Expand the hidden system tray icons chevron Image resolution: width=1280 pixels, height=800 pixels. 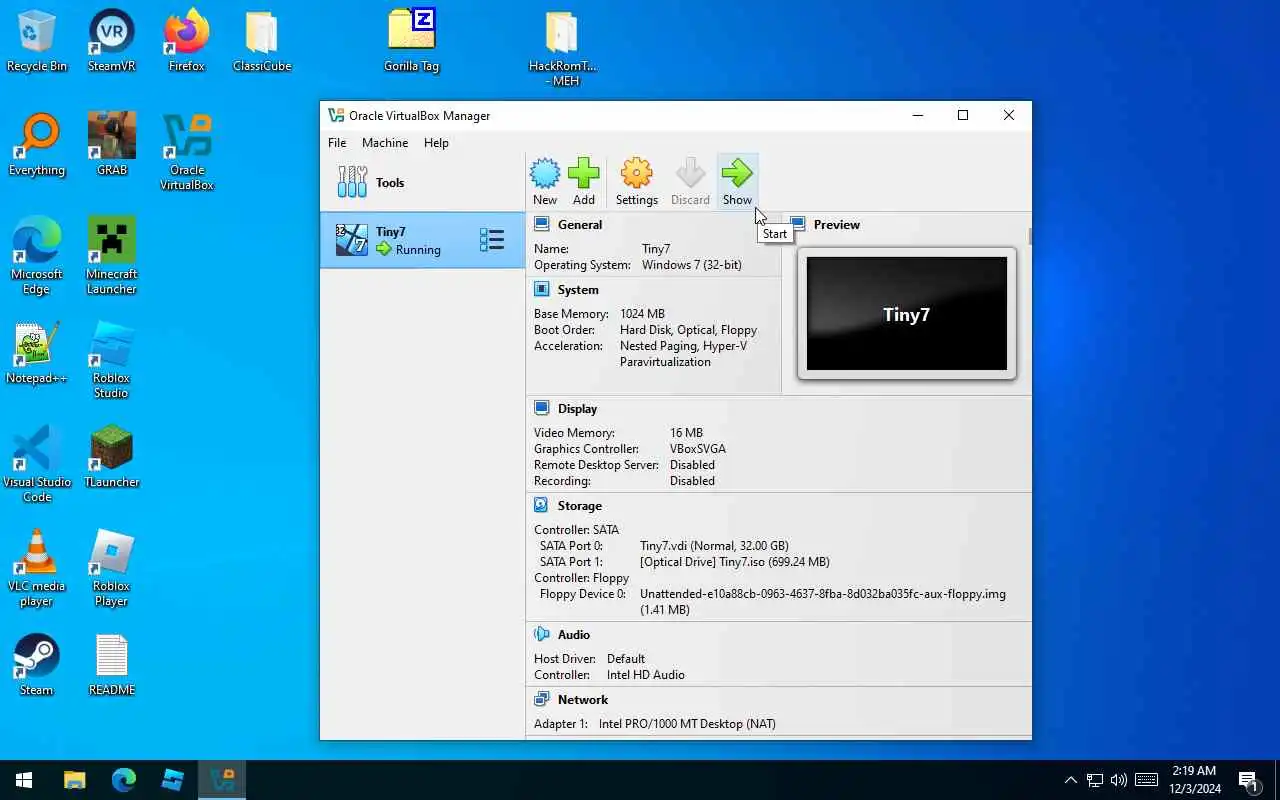pyautogui.click(x=1071, y=780)
